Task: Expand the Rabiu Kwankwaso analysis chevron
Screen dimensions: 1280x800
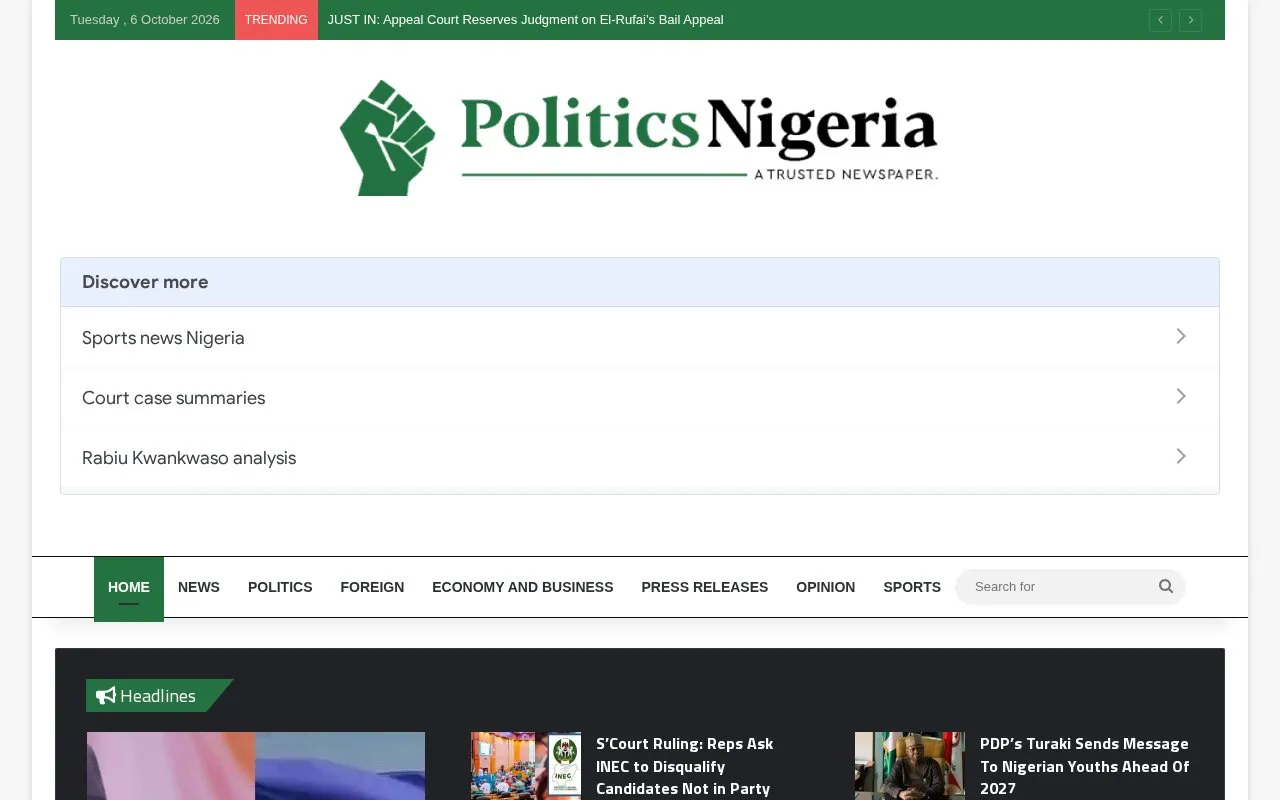Action: (x=1181, y=457)
